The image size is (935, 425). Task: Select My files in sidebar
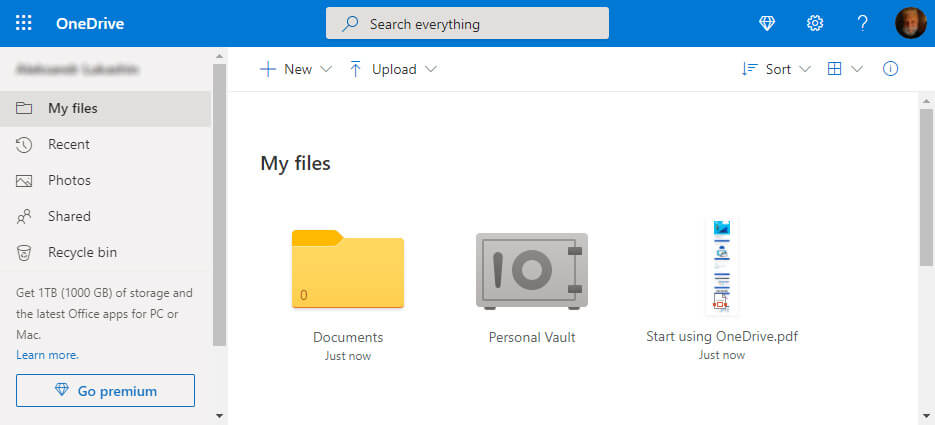pos(106,108)
